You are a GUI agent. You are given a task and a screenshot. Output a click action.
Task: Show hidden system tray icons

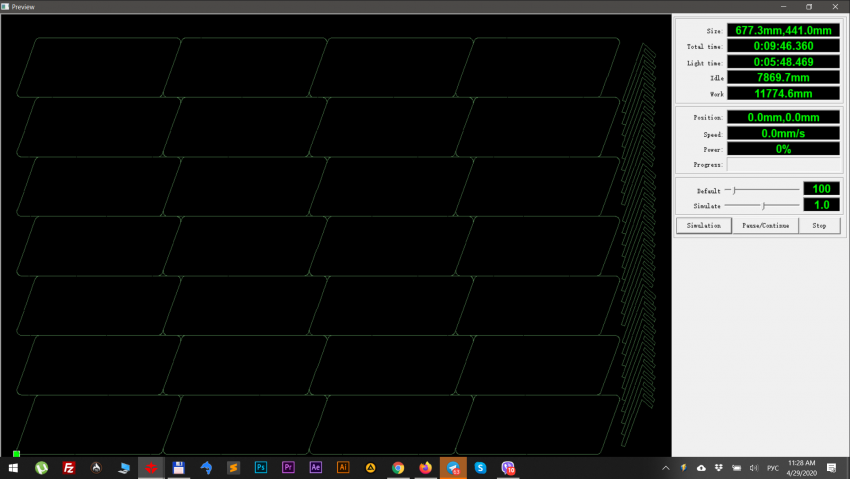666,468
